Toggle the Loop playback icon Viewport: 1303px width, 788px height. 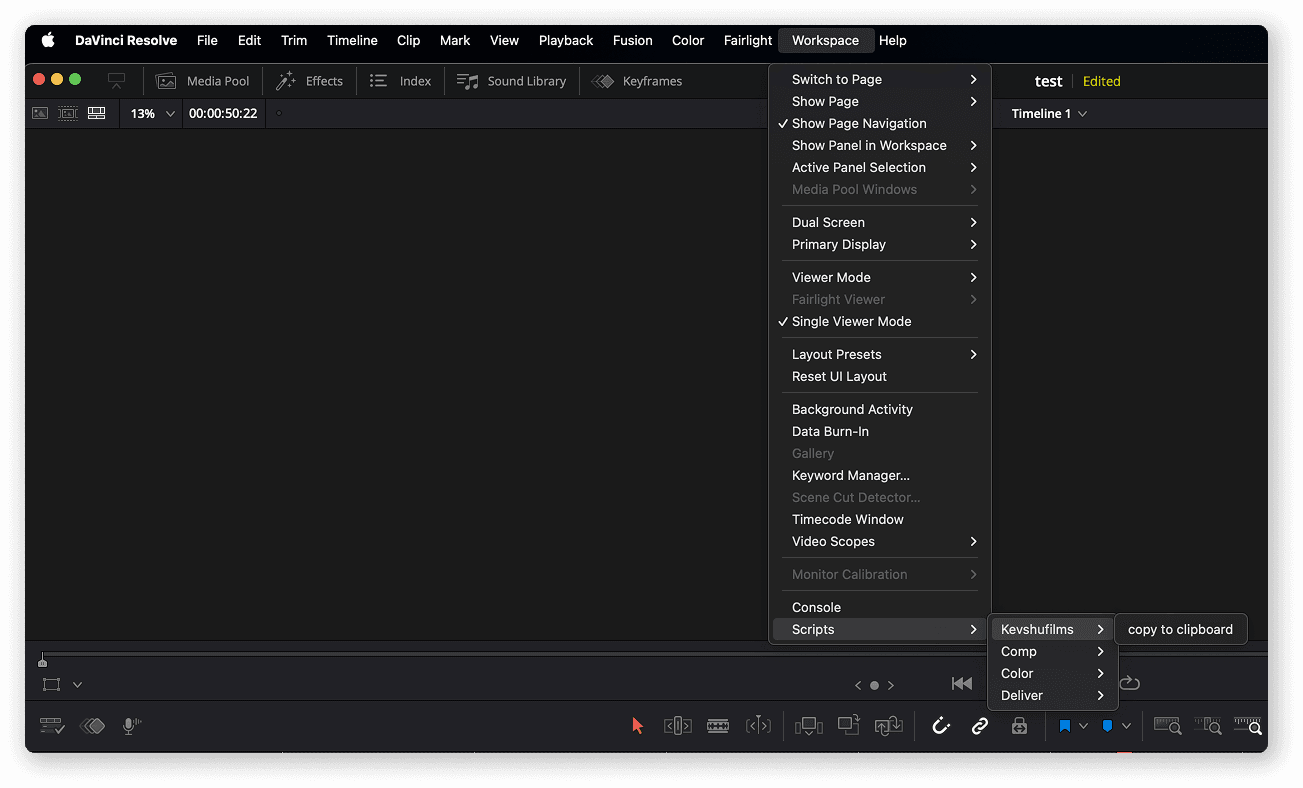tap(1129, 683)
